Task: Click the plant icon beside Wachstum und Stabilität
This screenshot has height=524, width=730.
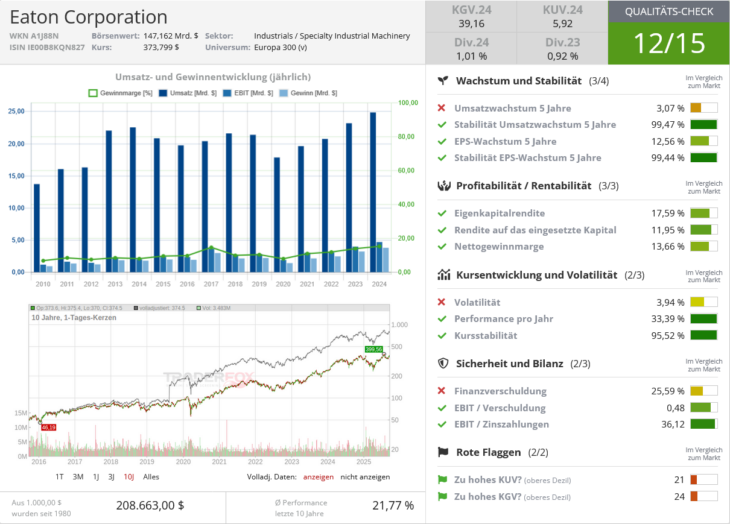Action: pyautogui.click(x=443, y=81)
